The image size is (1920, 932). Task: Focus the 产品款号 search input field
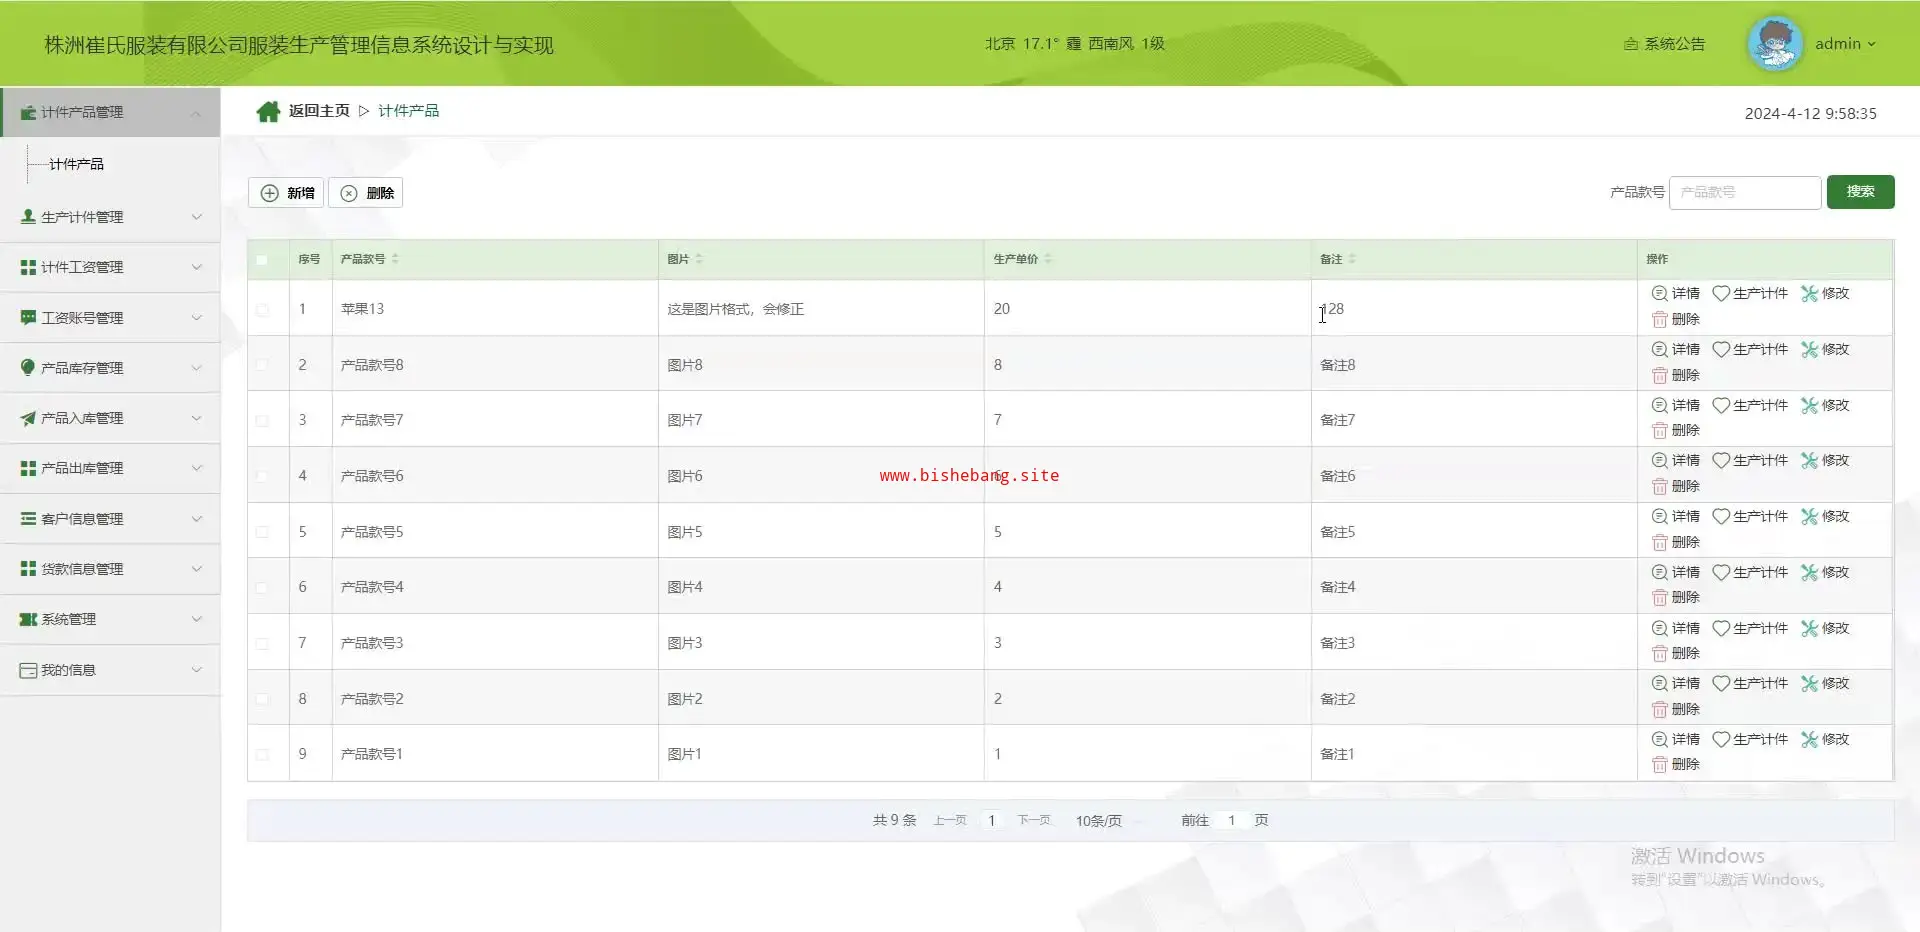[x=1745, y=192]
